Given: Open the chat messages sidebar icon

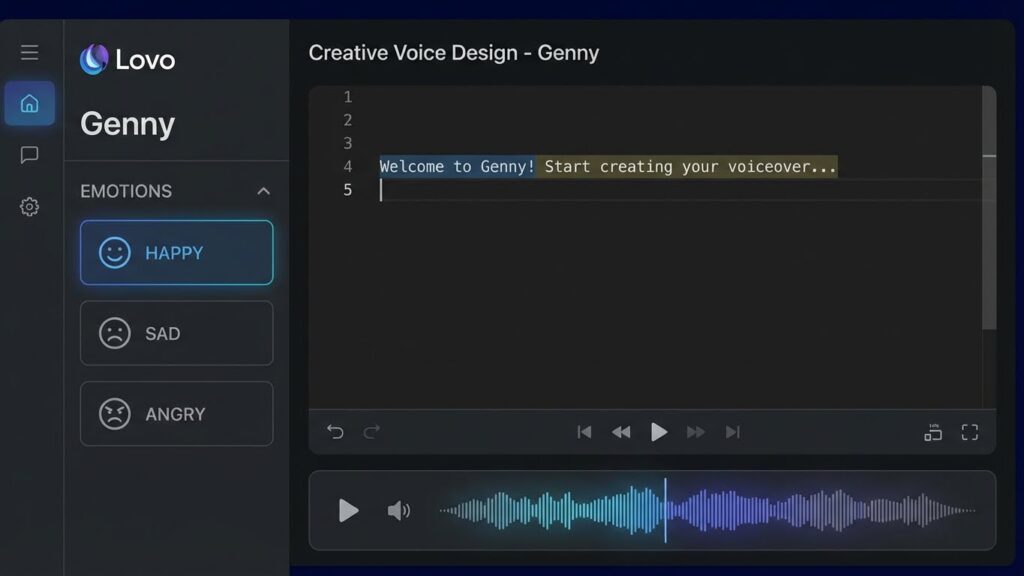Looking at the screenshot, I should point(29,155).
